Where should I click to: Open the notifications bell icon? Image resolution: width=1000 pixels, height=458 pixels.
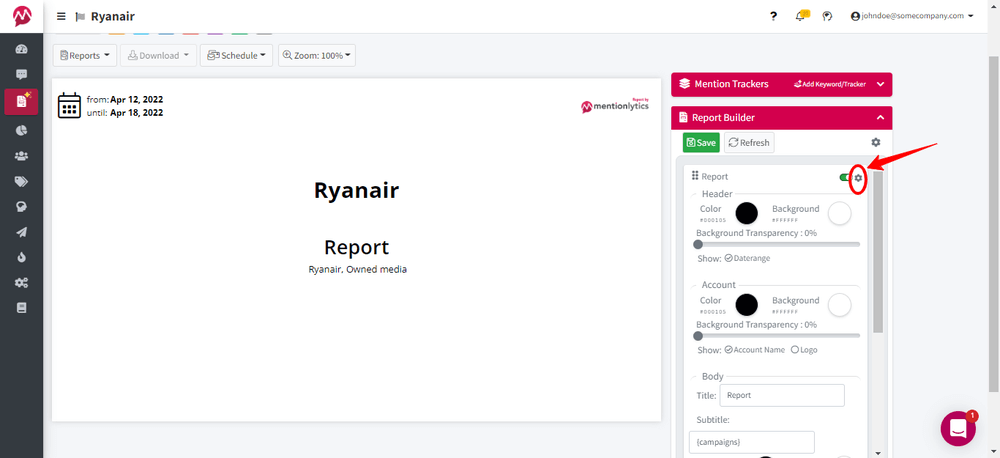[800, 16]
